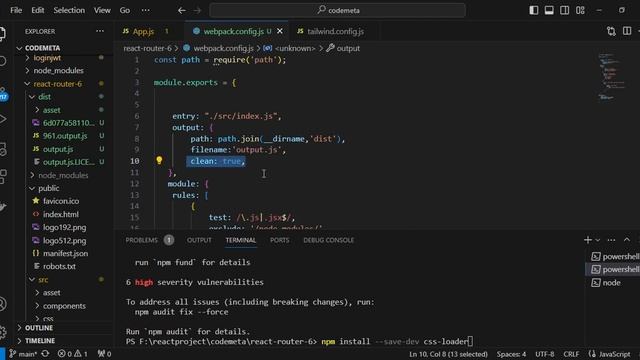Open customize layout icon
Image resolution: width=640 pixels, height=360 pixels.
pos(580,10)
